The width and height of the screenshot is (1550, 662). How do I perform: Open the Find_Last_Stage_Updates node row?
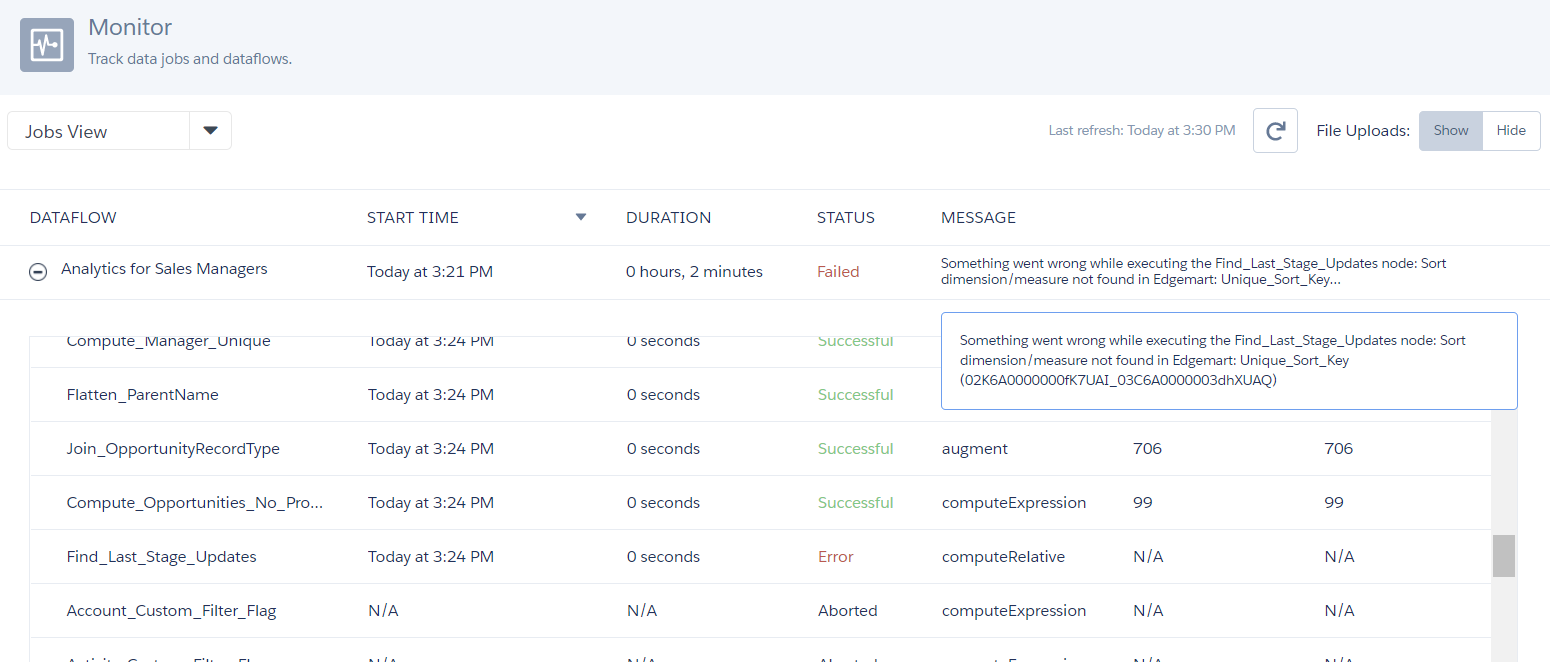(161, 556)
